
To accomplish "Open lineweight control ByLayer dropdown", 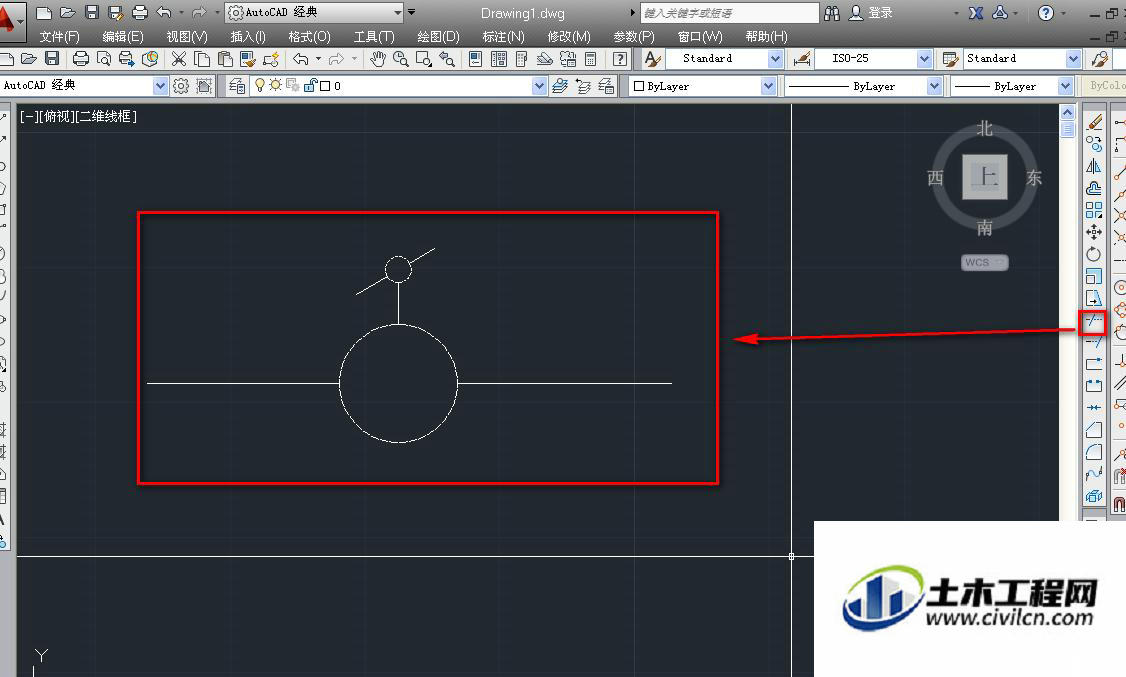I will (1066, 86).
